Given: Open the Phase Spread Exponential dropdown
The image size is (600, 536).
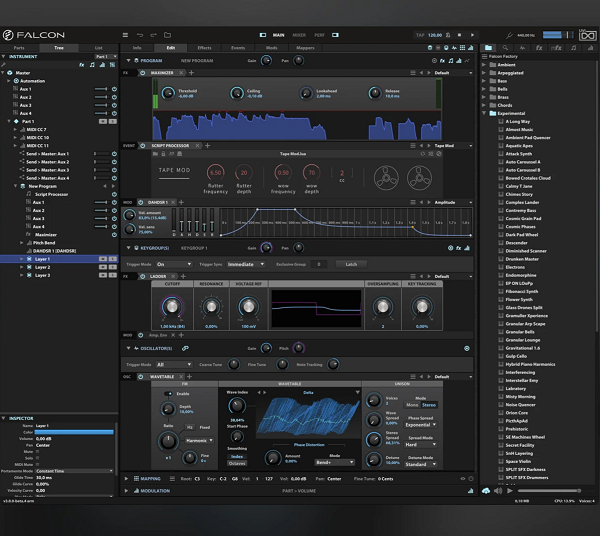Looking at the screenshot, I should point(421,425).
